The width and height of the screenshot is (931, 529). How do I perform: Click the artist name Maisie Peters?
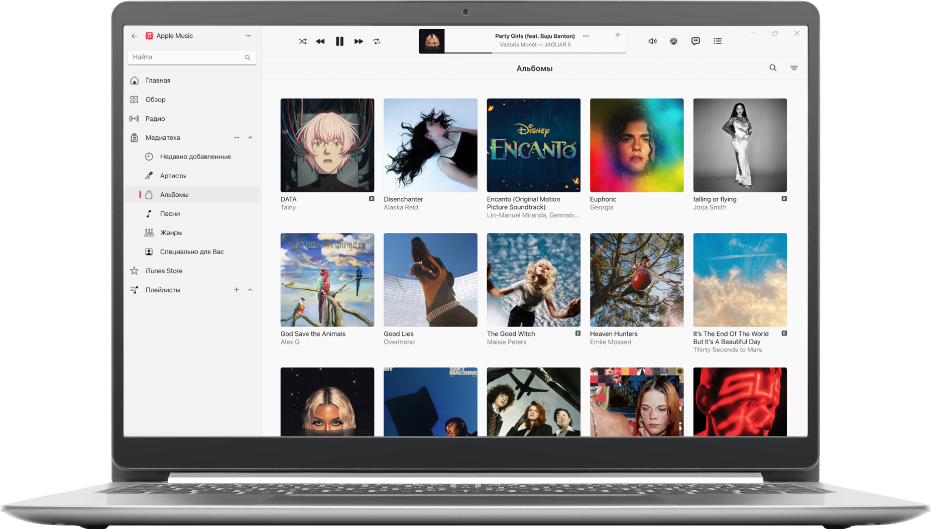(x=506, y=342)
